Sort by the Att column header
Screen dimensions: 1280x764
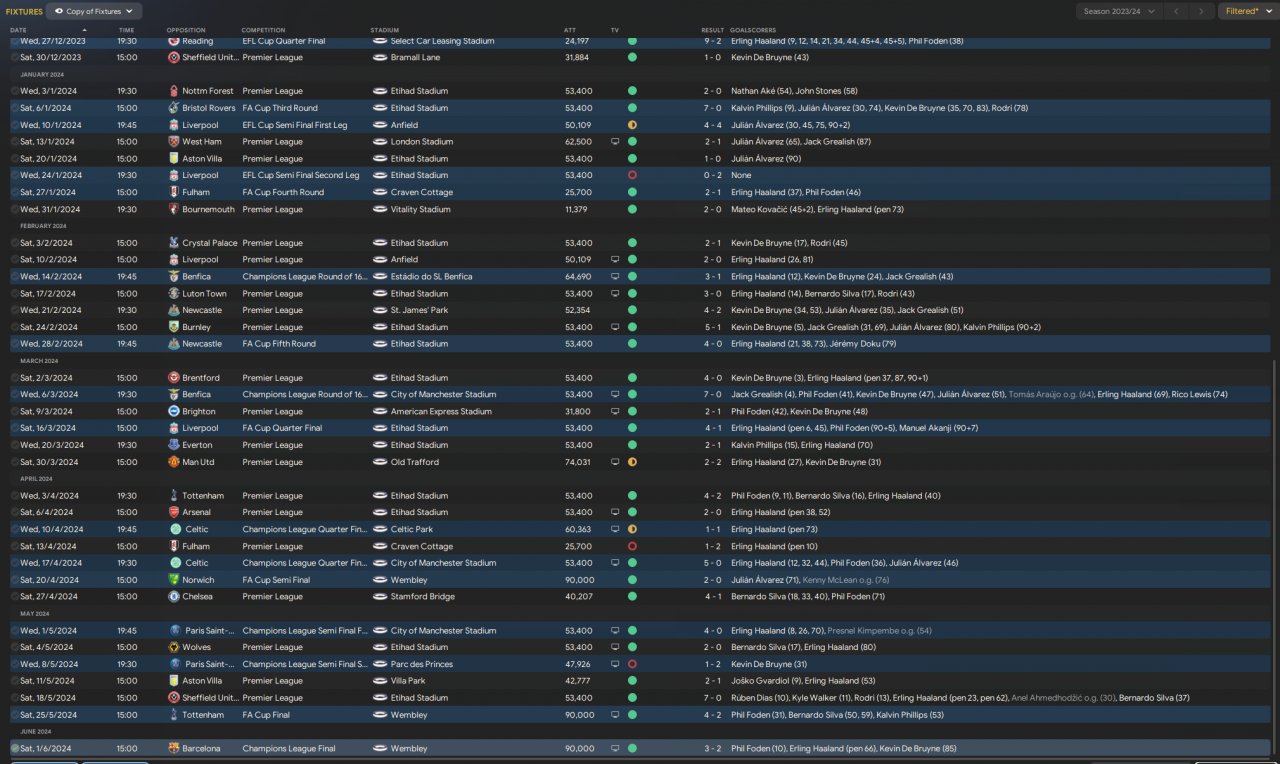pos(570,30)
